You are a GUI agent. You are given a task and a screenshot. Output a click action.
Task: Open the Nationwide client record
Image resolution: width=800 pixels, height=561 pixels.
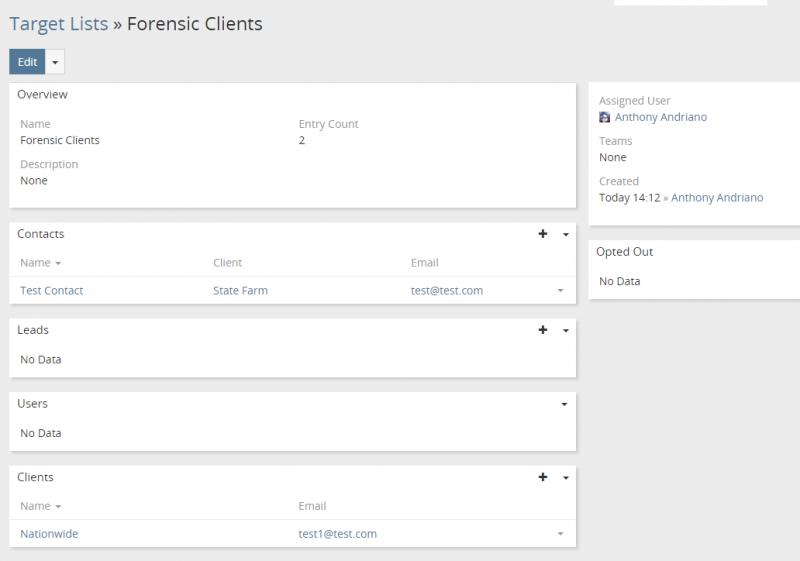tap(49, 534)
